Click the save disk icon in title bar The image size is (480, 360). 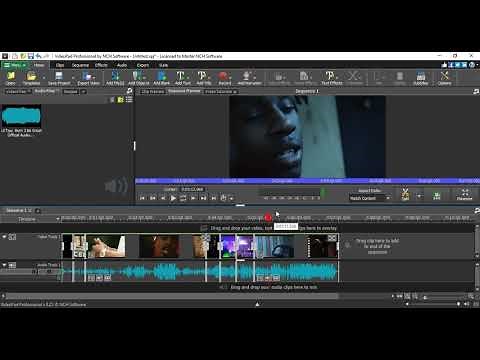pyautogui.click(x=31, y=56)
